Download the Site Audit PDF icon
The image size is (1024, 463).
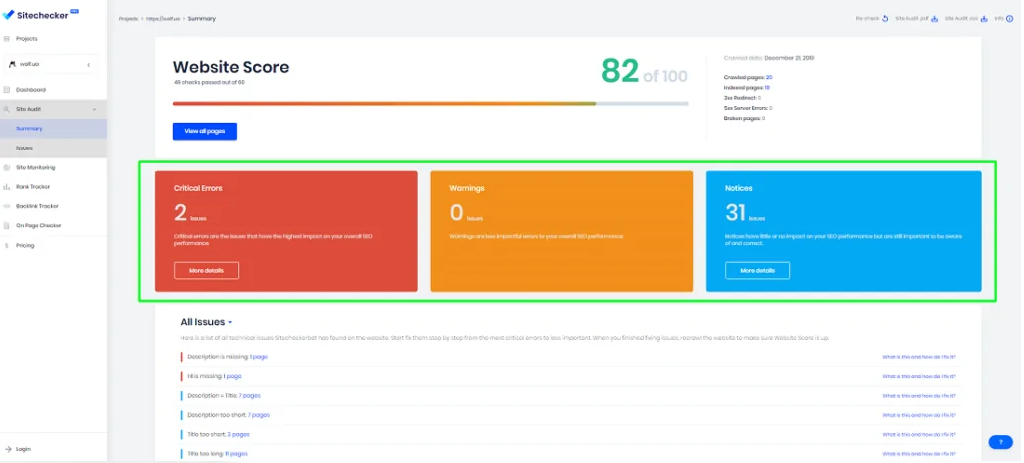pos(934,18)
